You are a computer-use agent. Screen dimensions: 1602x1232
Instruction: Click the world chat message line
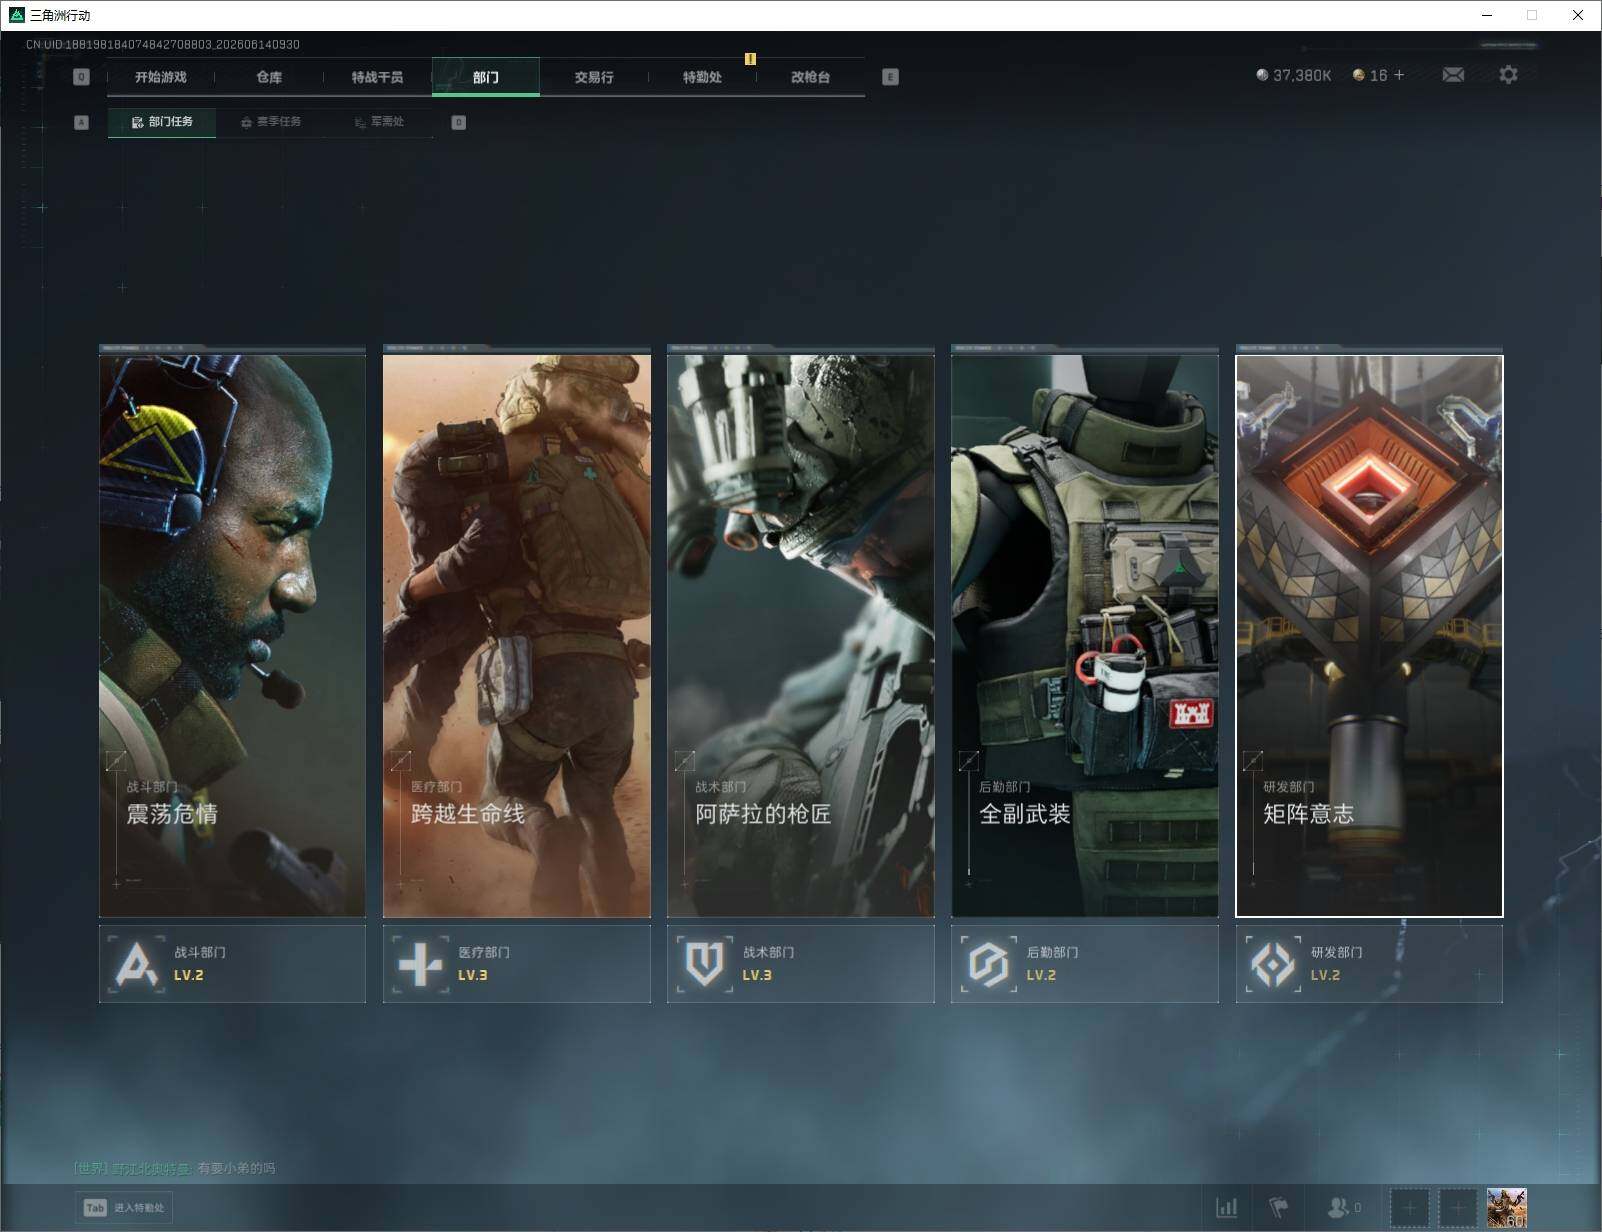174,1168
